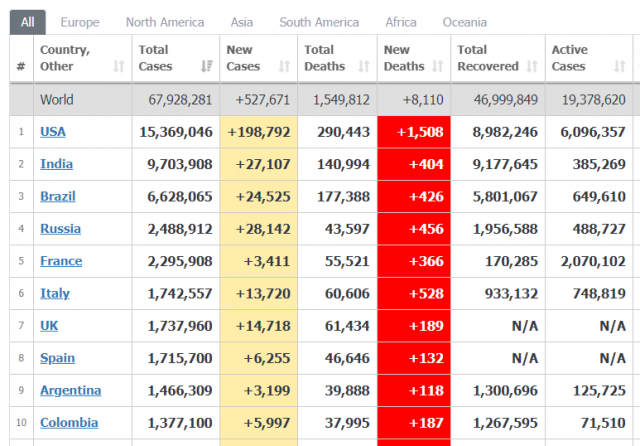
Task: Click the 'New Deaths' header label
Action: [x=404, y=58]
